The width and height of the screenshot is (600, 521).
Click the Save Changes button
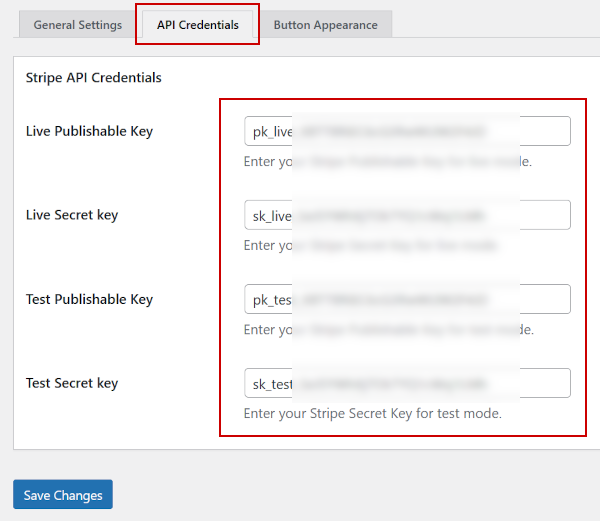click(63, 495)
